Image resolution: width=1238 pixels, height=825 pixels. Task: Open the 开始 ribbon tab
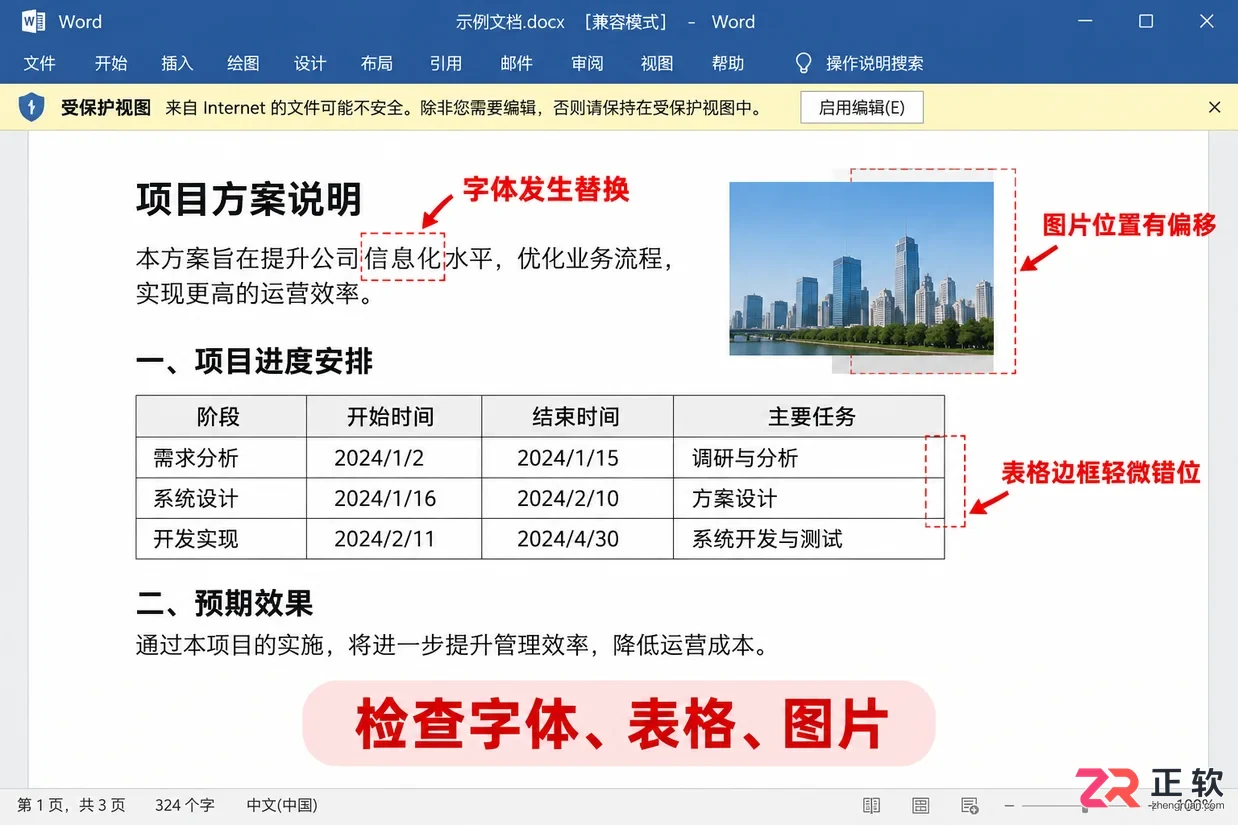[x=111, y=63]
